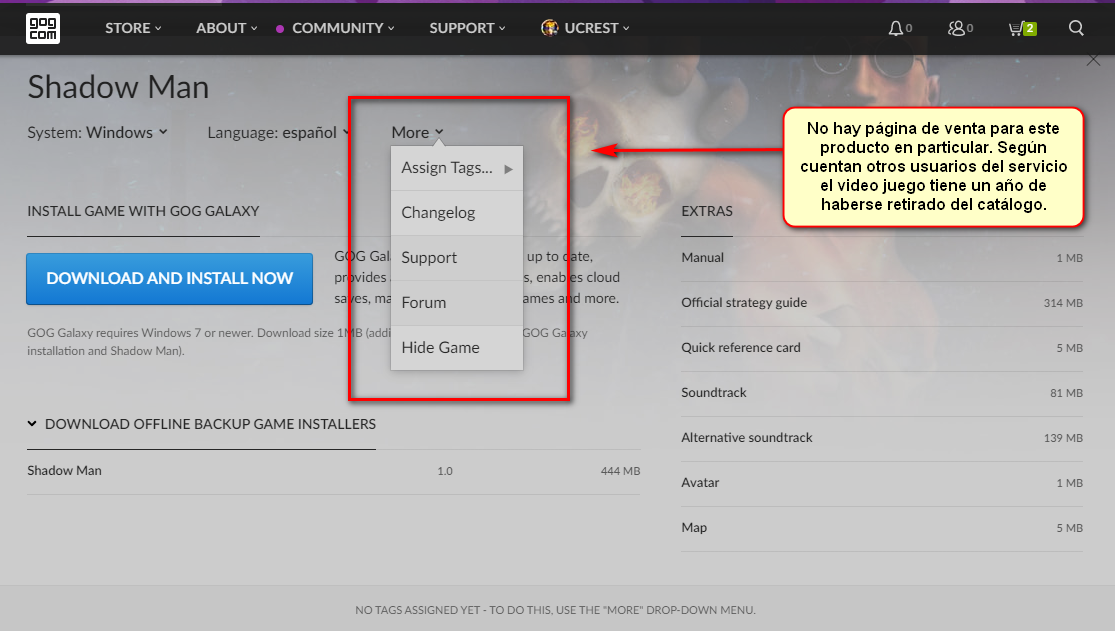Screen dimensions: 1115x631
Task: Click the Shadow Man title text
Action: pyautogui.click(x=118, y=88)
